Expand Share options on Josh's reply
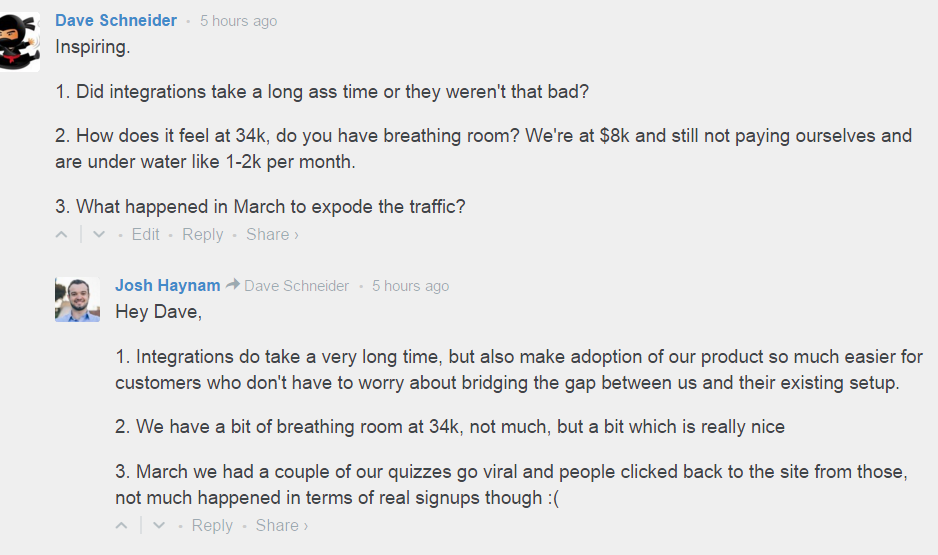 (x=282, y=525)
